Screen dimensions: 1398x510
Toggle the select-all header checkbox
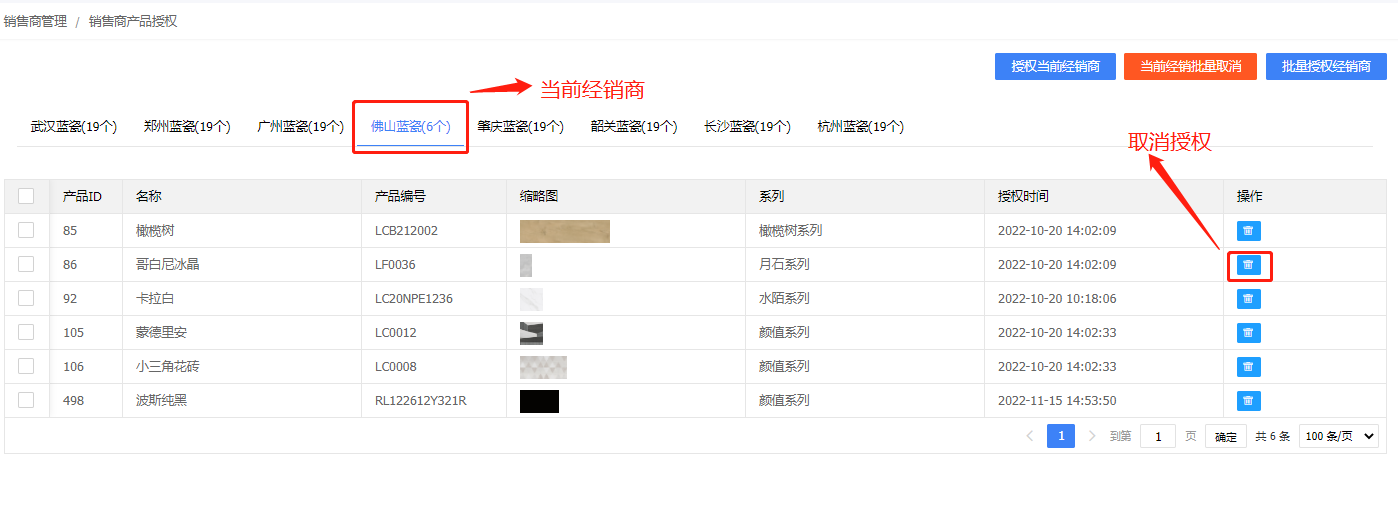(26, 196)
